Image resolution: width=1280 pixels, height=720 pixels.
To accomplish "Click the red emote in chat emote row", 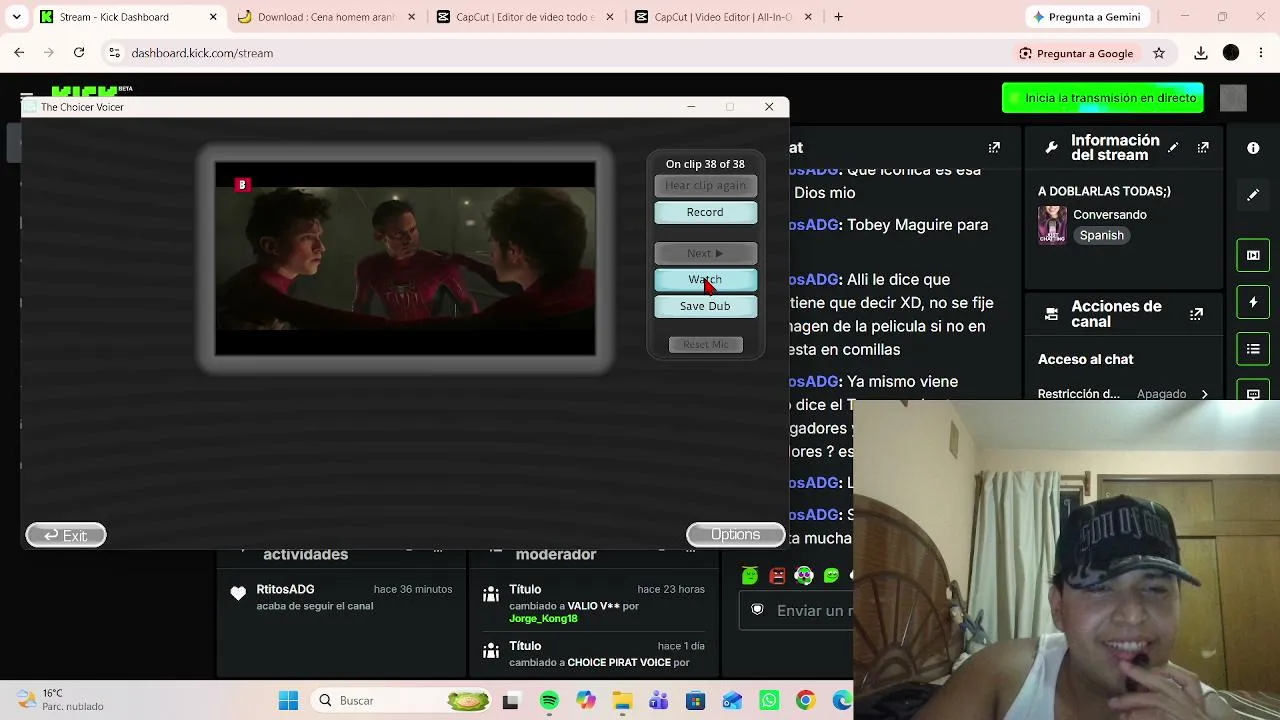I will click(777, 575).
